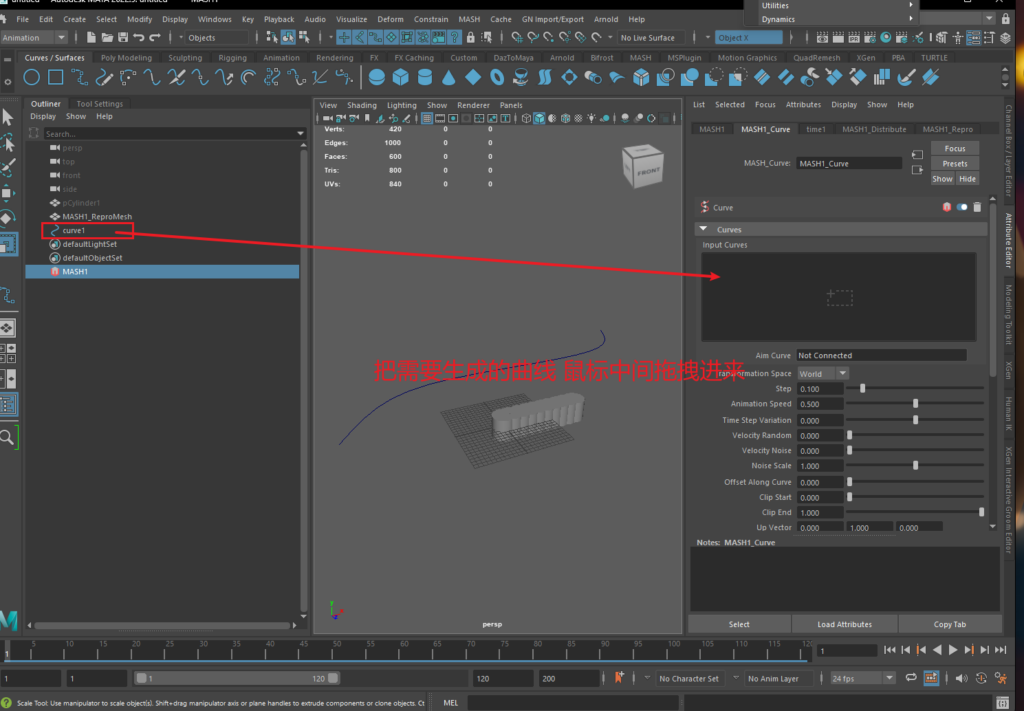Activate the Rotate tool in toolbox
This screenshot has width=1024, height=711.
[8, 217]
